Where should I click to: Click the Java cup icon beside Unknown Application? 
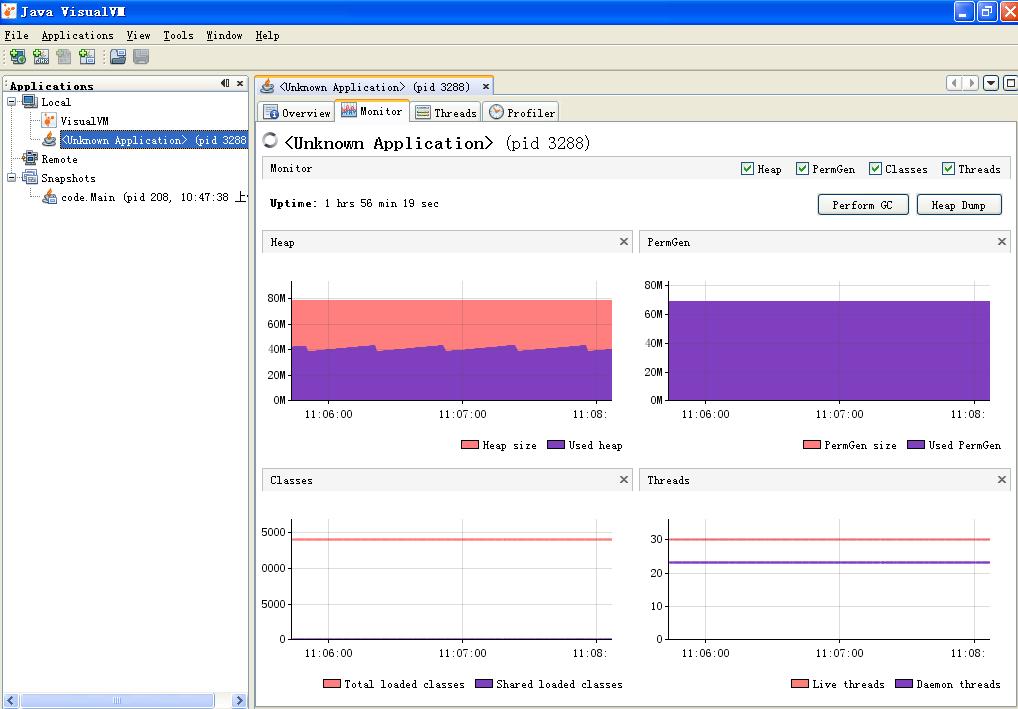[49, 139]
